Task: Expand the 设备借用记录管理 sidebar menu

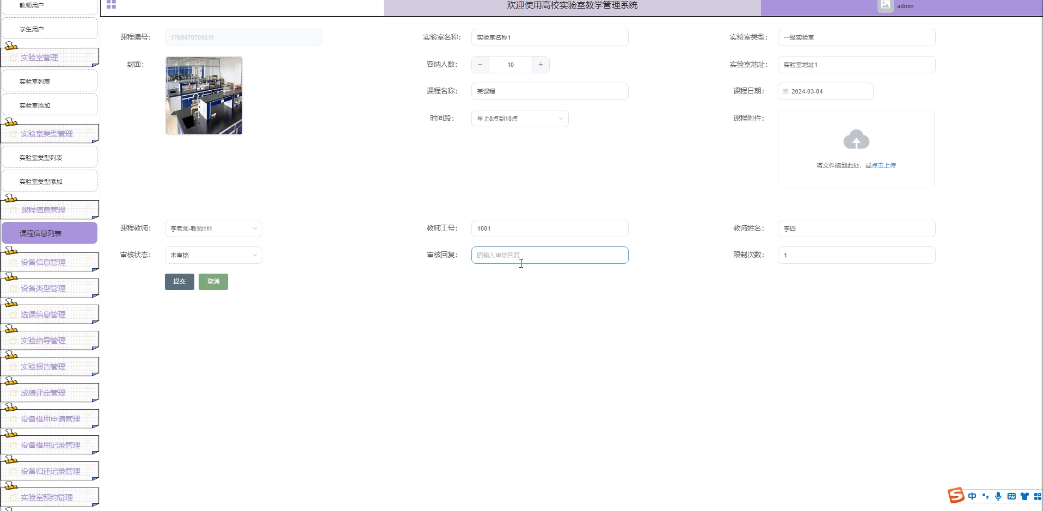Action: [x=50, y=445]
